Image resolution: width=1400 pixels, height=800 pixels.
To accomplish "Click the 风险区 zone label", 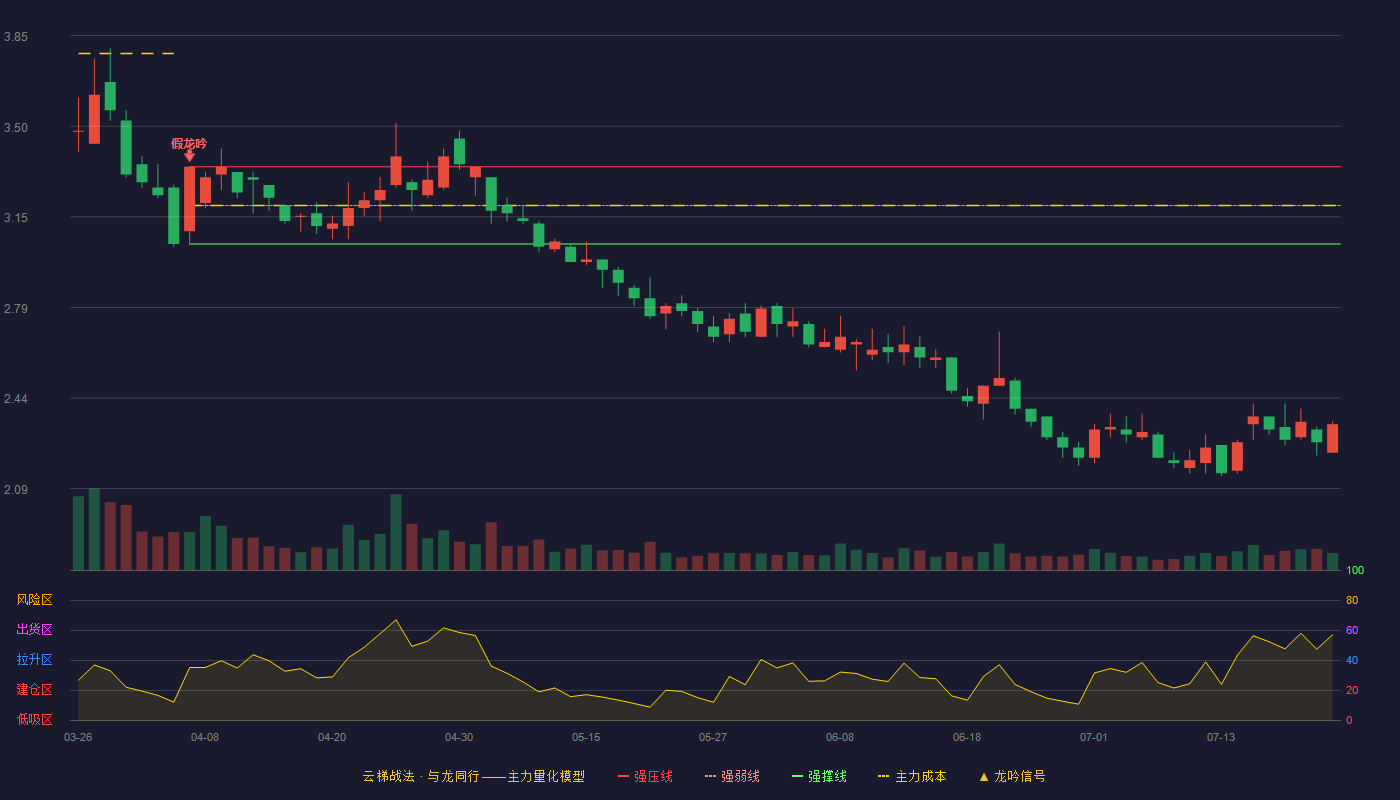I will click(34, 600).
